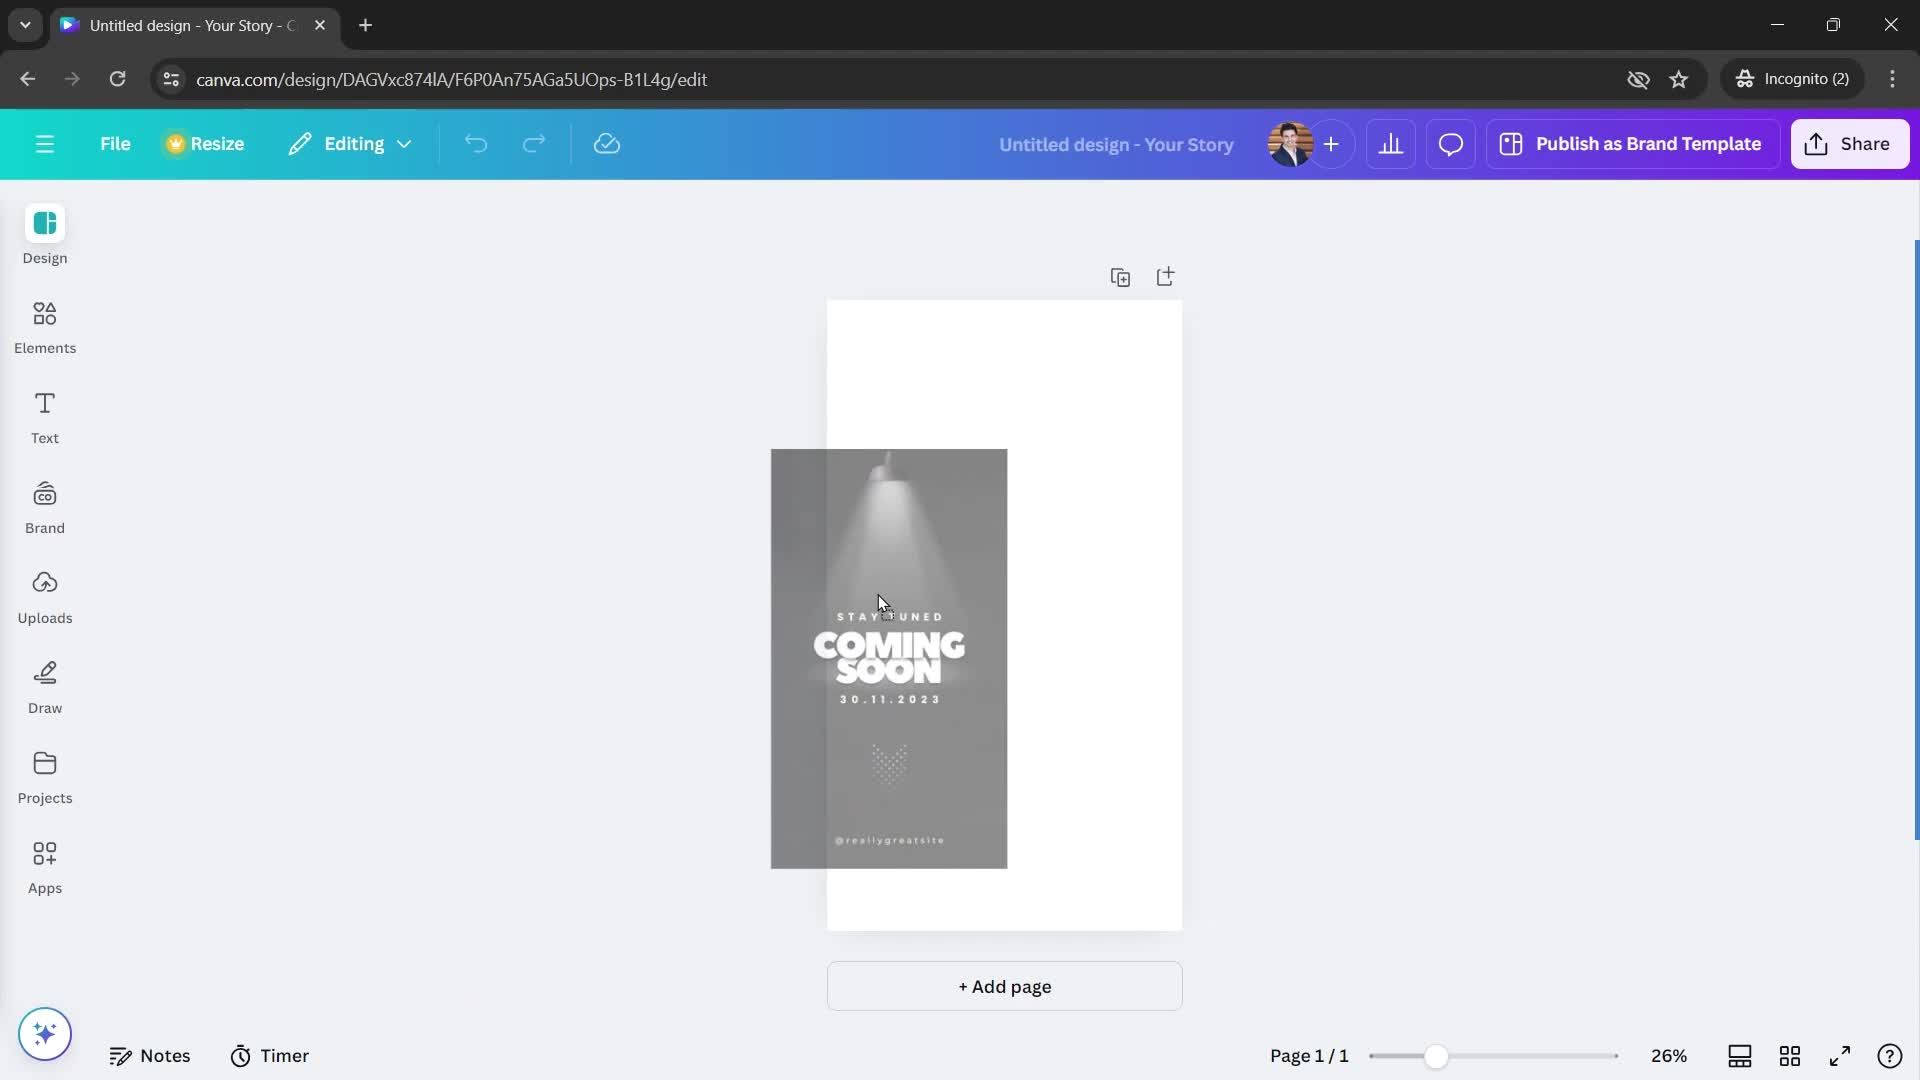Click the Elements panel icon

[44, 326]
